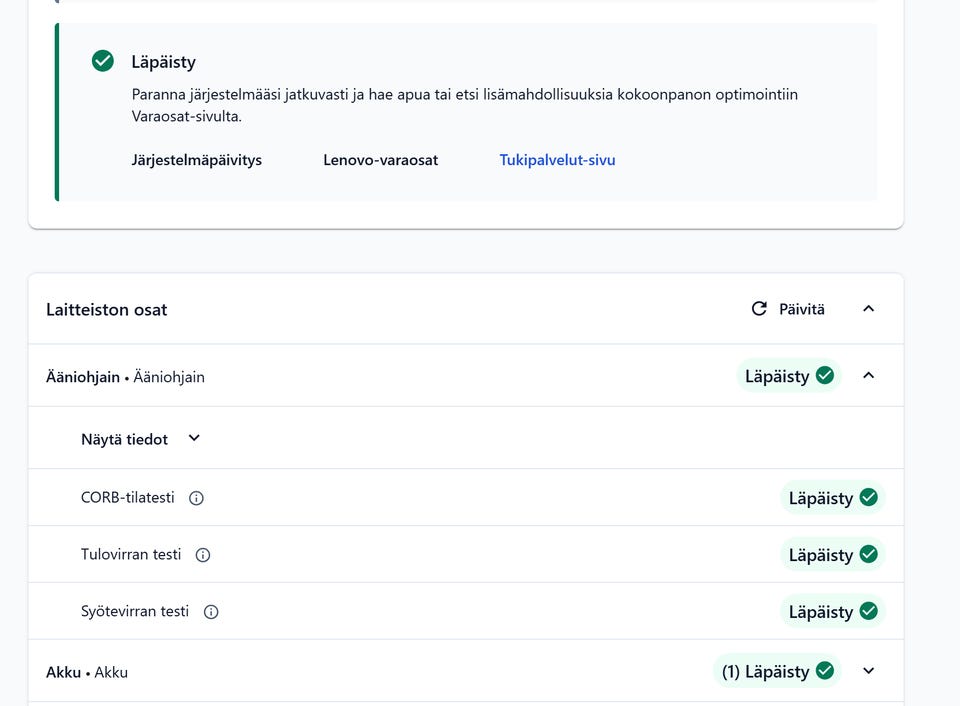
Task: Click the Äänioh­jain row's green pass checkmark
Action: (825, 376)
